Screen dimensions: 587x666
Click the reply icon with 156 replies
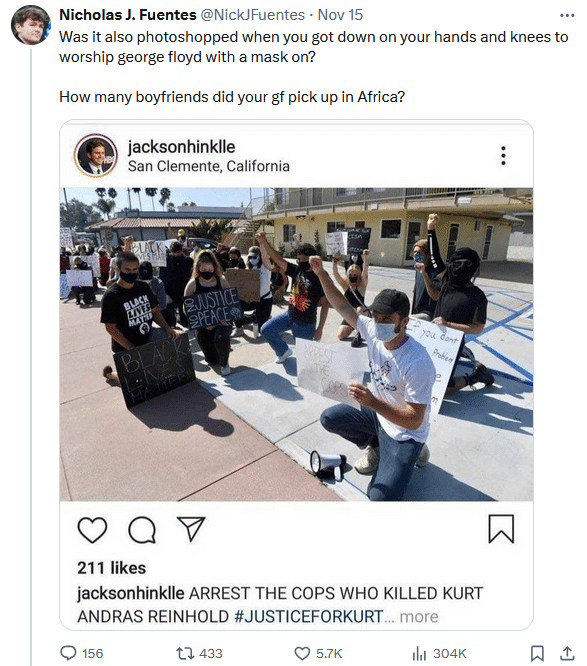point(68,653)
